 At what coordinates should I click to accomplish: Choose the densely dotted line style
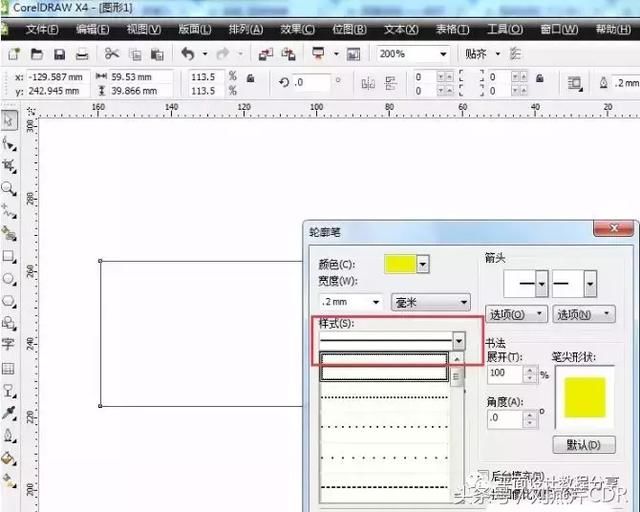pyautogui.click(x=384, y=397)
